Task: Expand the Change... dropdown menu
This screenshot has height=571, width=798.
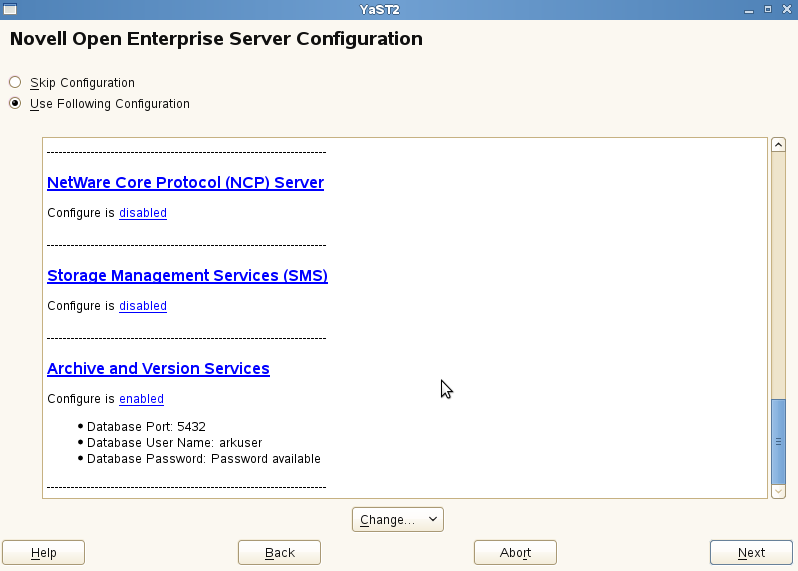Action: [397, 520]
